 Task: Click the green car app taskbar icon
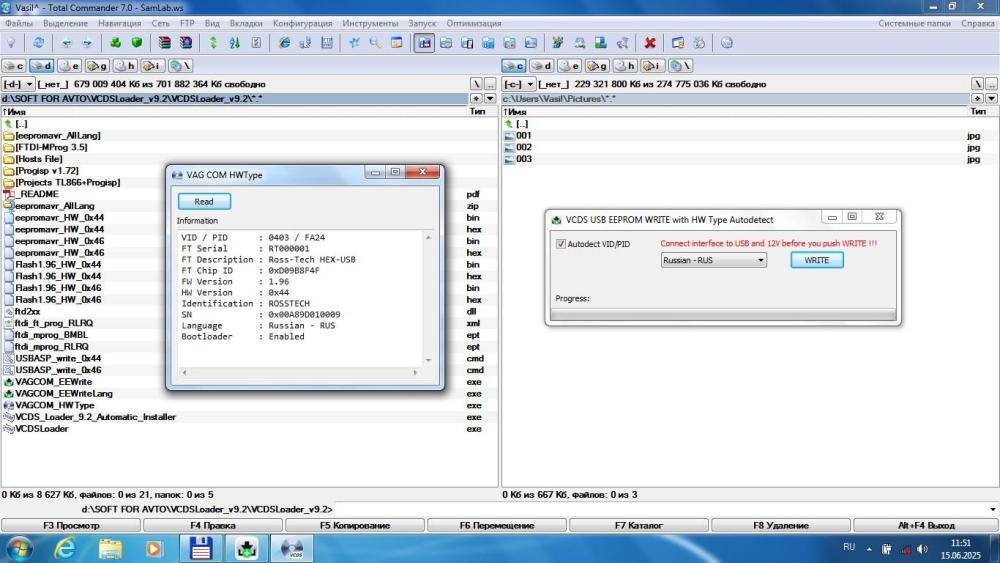(246, 548)
